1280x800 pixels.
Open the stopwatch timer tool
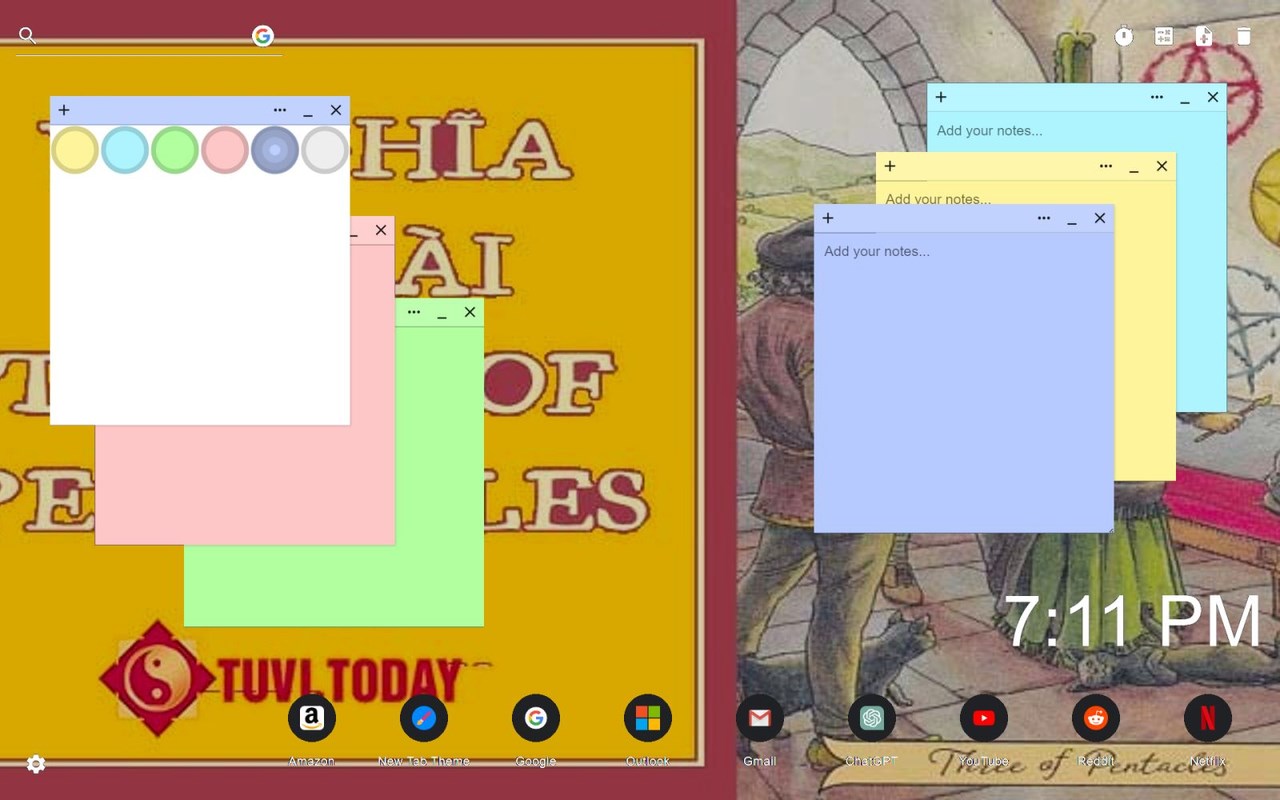(1124, 37)
